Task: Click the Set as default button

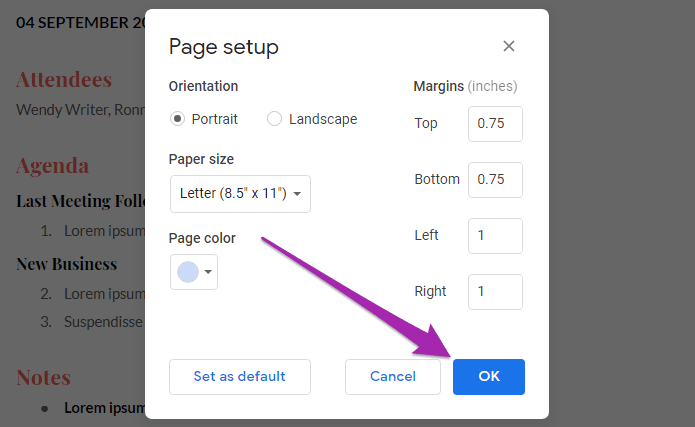Action: [240, 376]
